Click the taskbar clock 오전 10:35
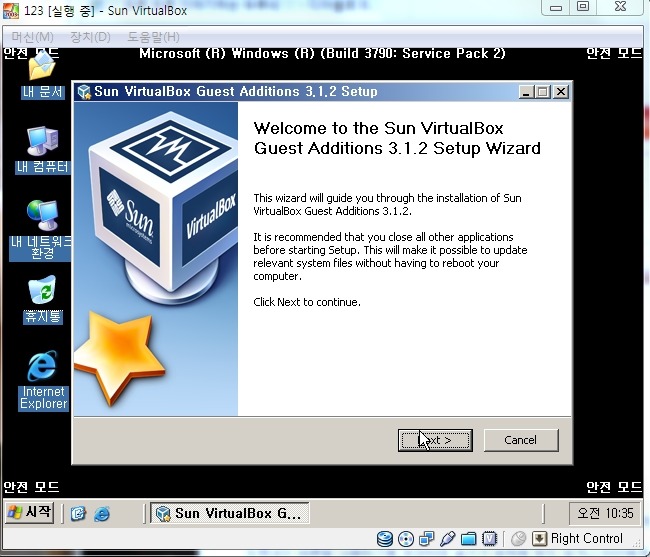 point(606,513)
